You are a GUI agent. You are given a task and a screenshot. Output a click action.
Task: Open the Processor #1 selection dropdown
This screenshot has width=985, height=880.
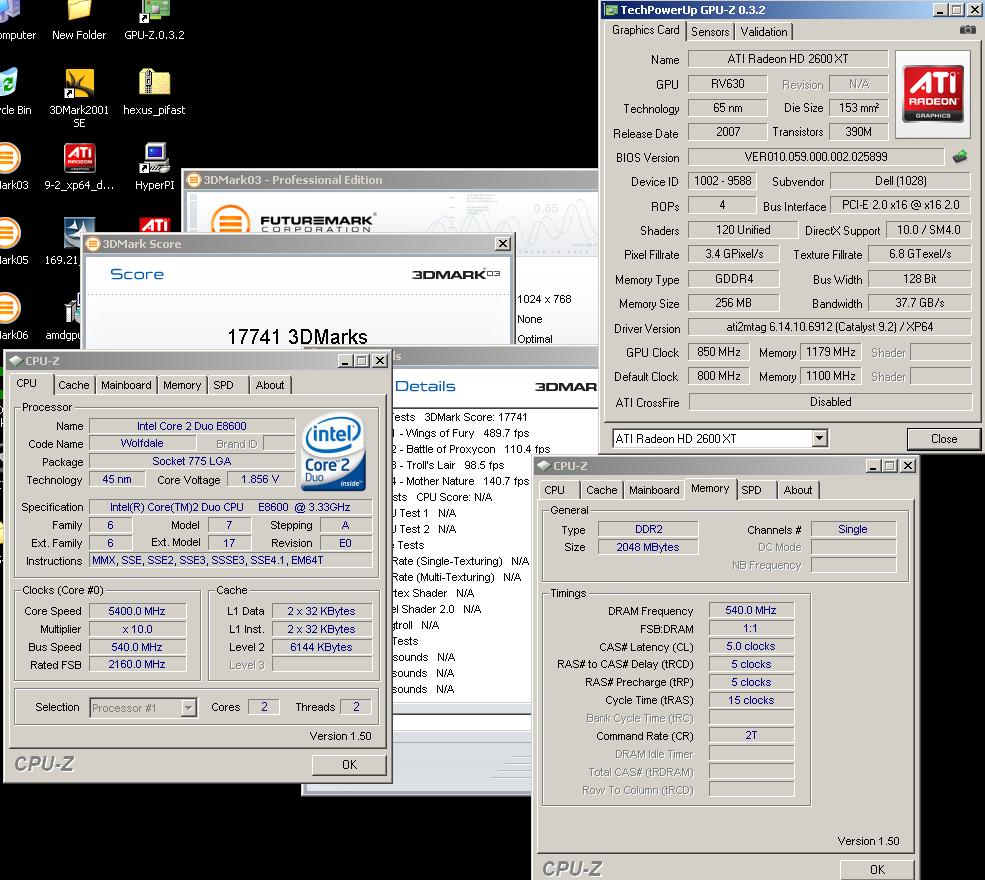click(188, 708)
